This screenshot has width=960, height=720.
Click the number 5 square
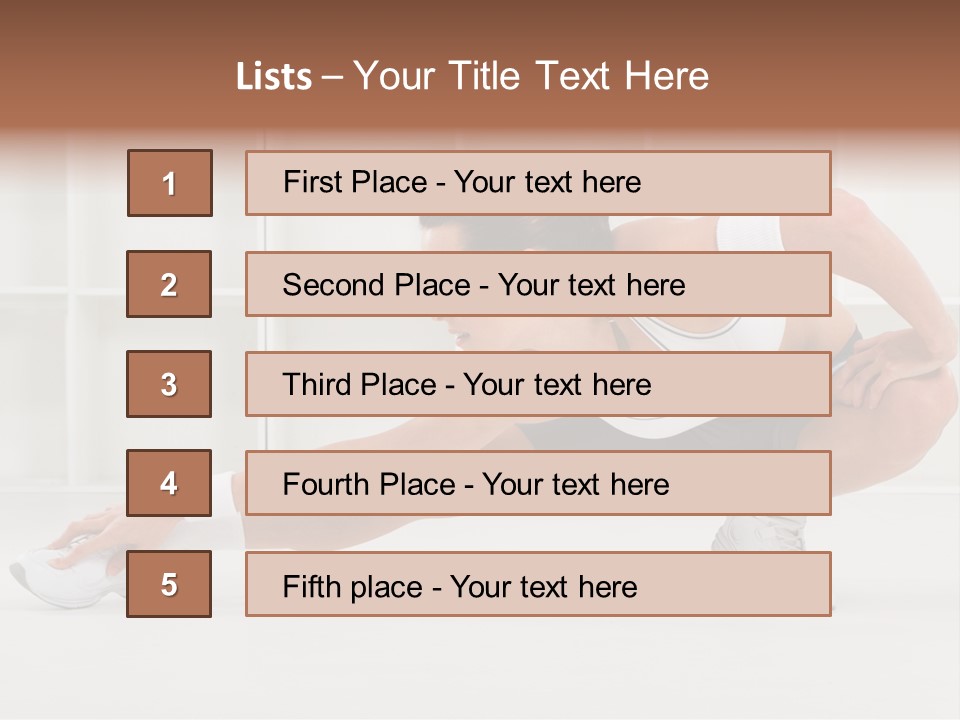tap(169, 584)
